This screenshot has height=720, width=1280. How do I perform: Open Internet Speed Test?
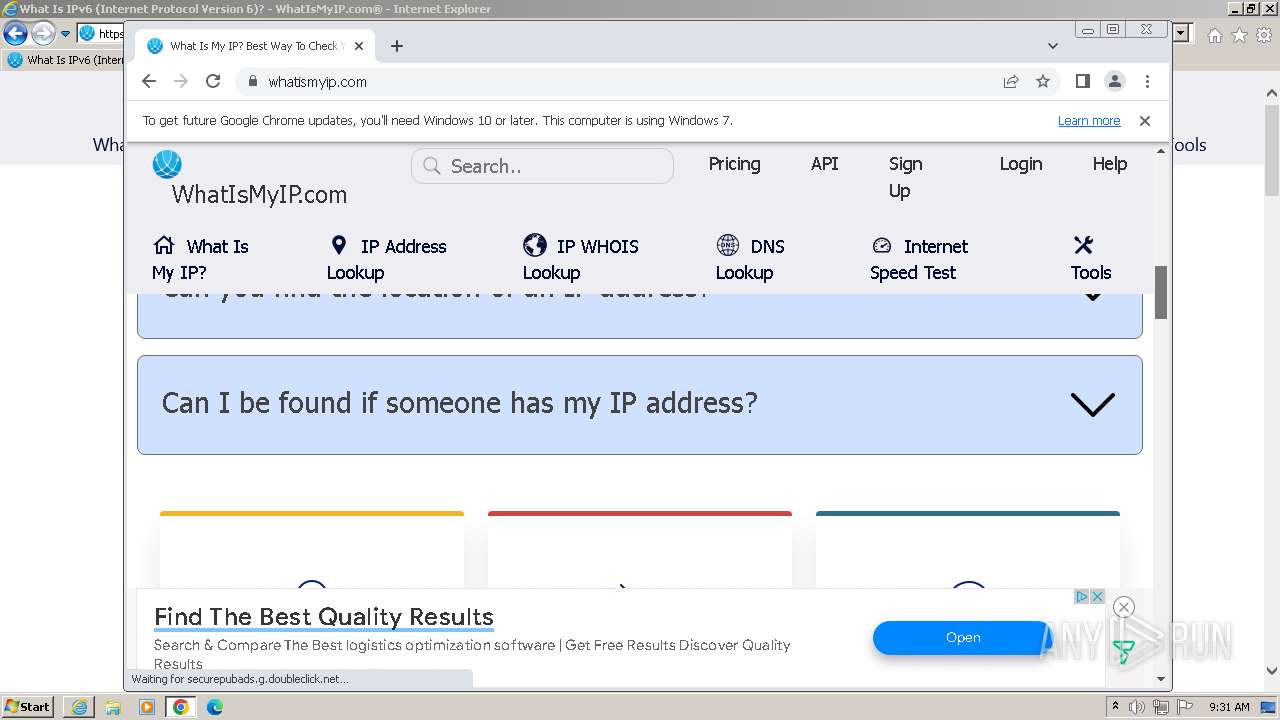click(x=919, y=259)
